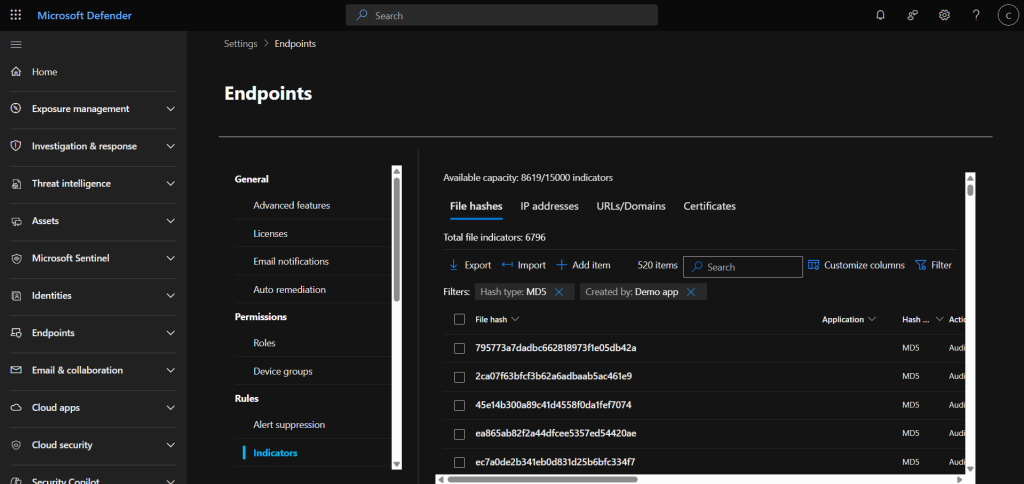Click the Import arrows icon
Viewport: 1024px width, 484px height.
pyautogui.click(x=507, y=265)
